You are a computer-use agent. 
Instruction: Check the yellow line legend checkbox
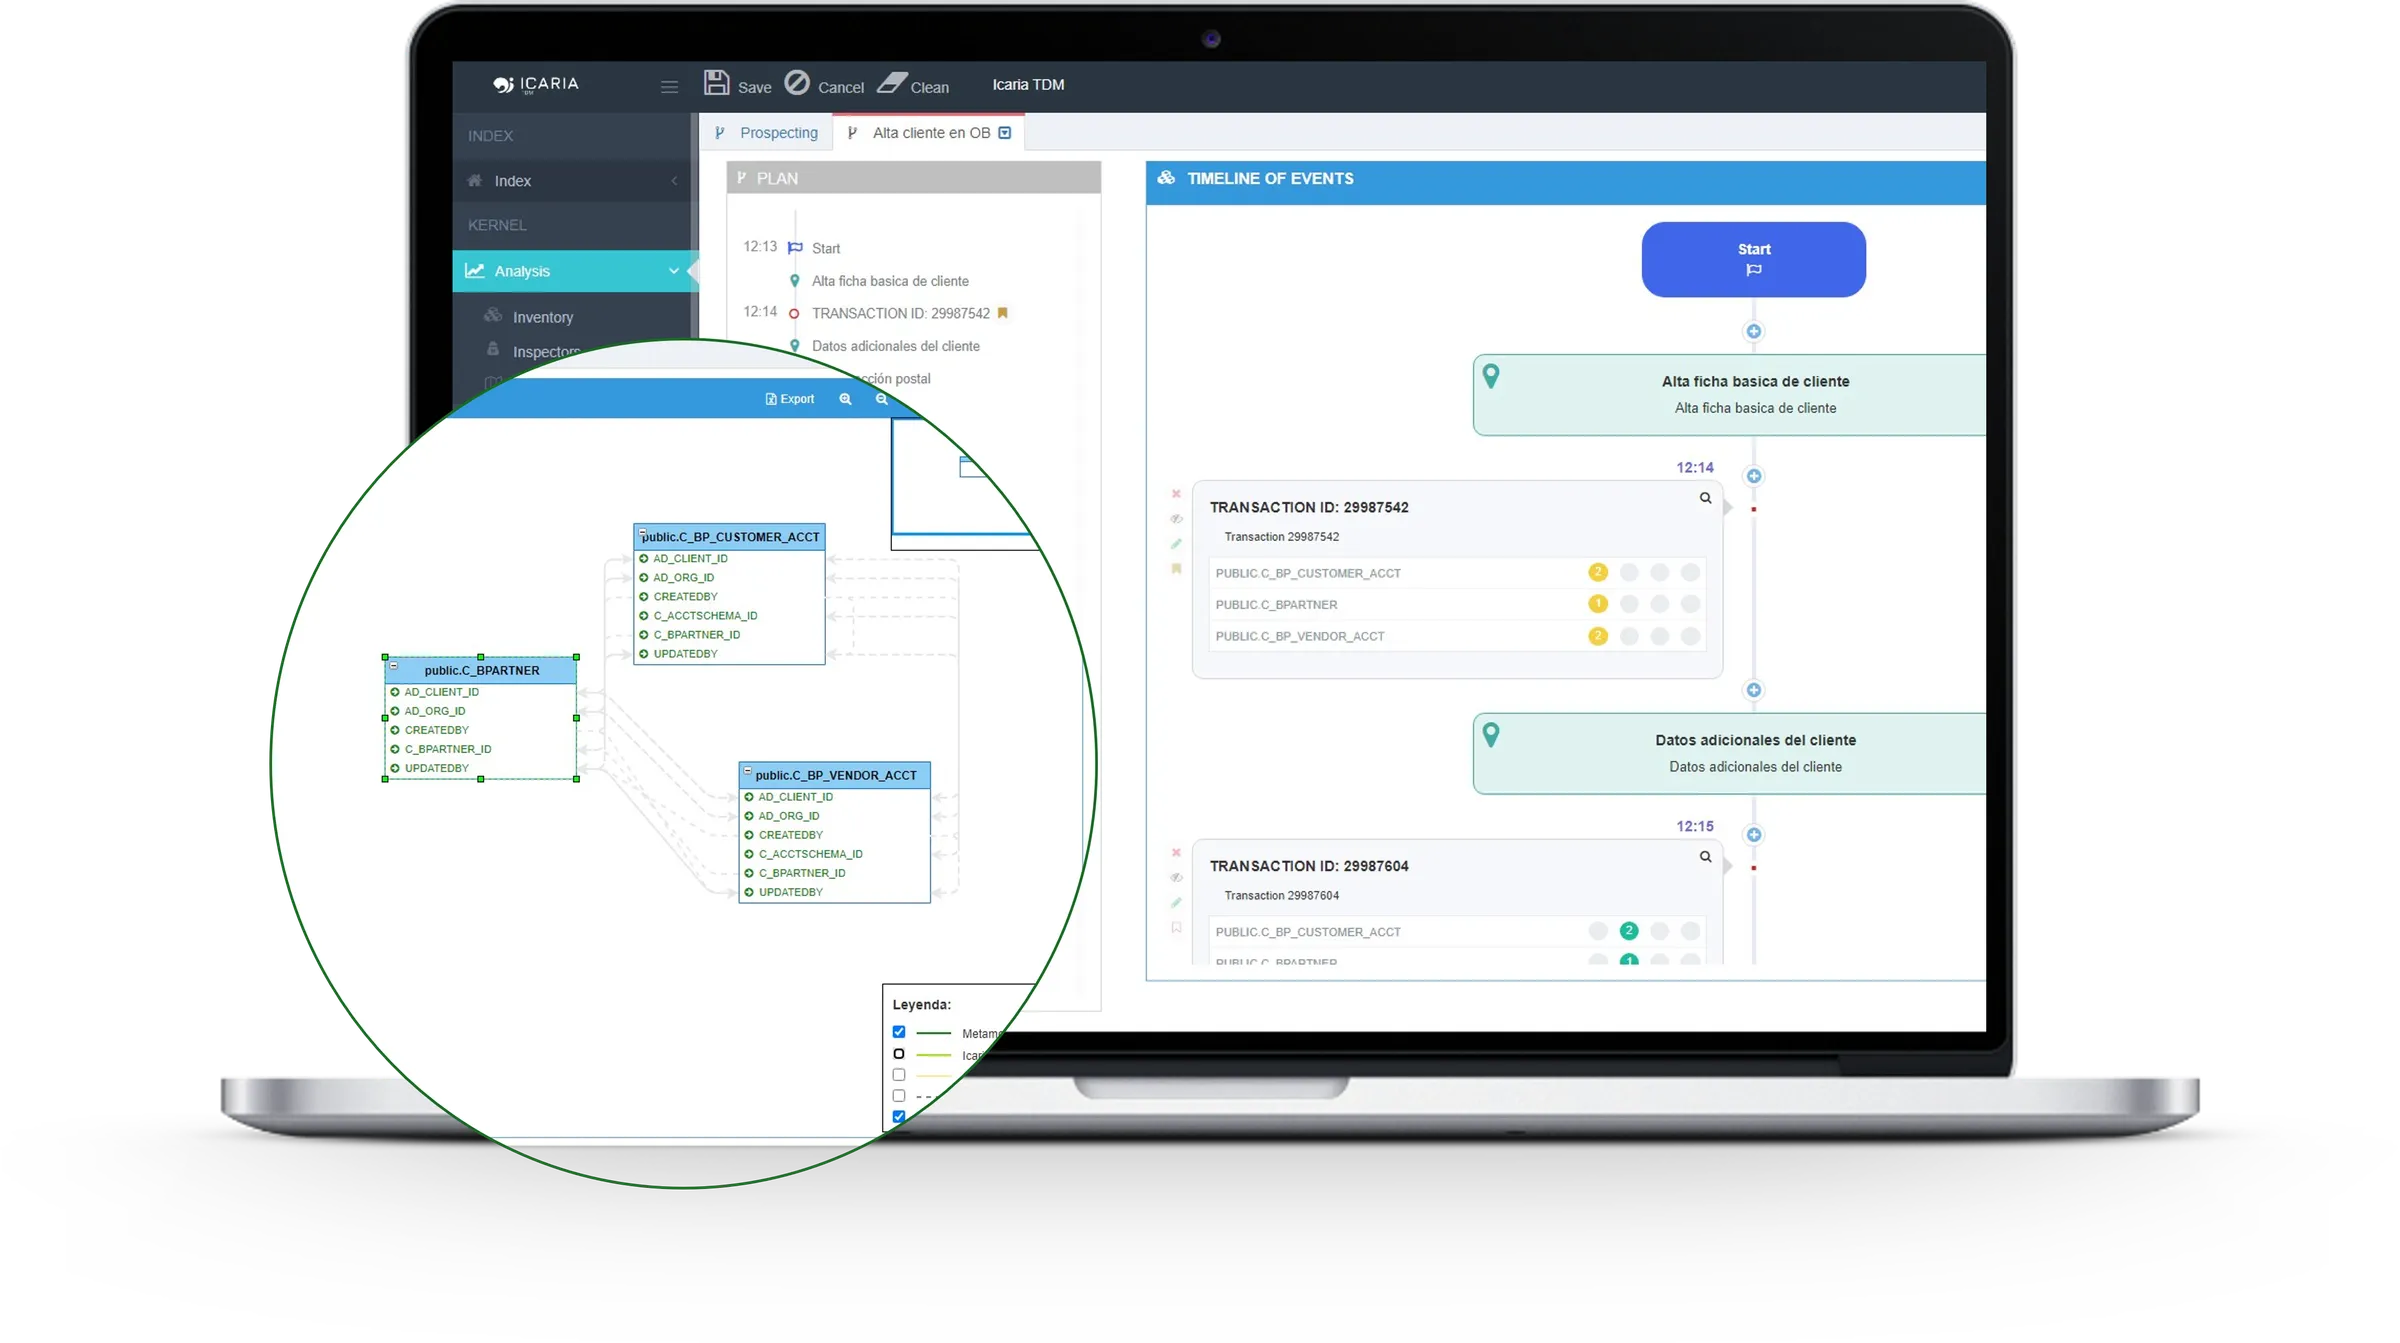tap(898, 1075)
